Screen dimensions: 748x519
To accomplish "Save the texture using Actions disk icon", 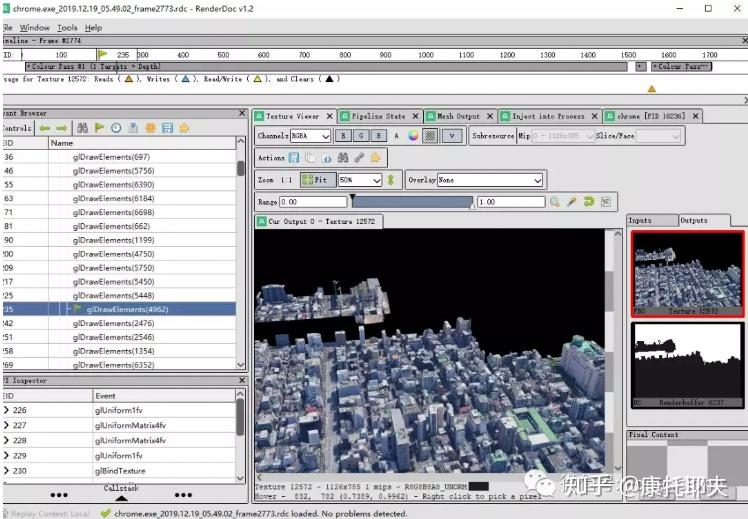I will pos(294,157).
